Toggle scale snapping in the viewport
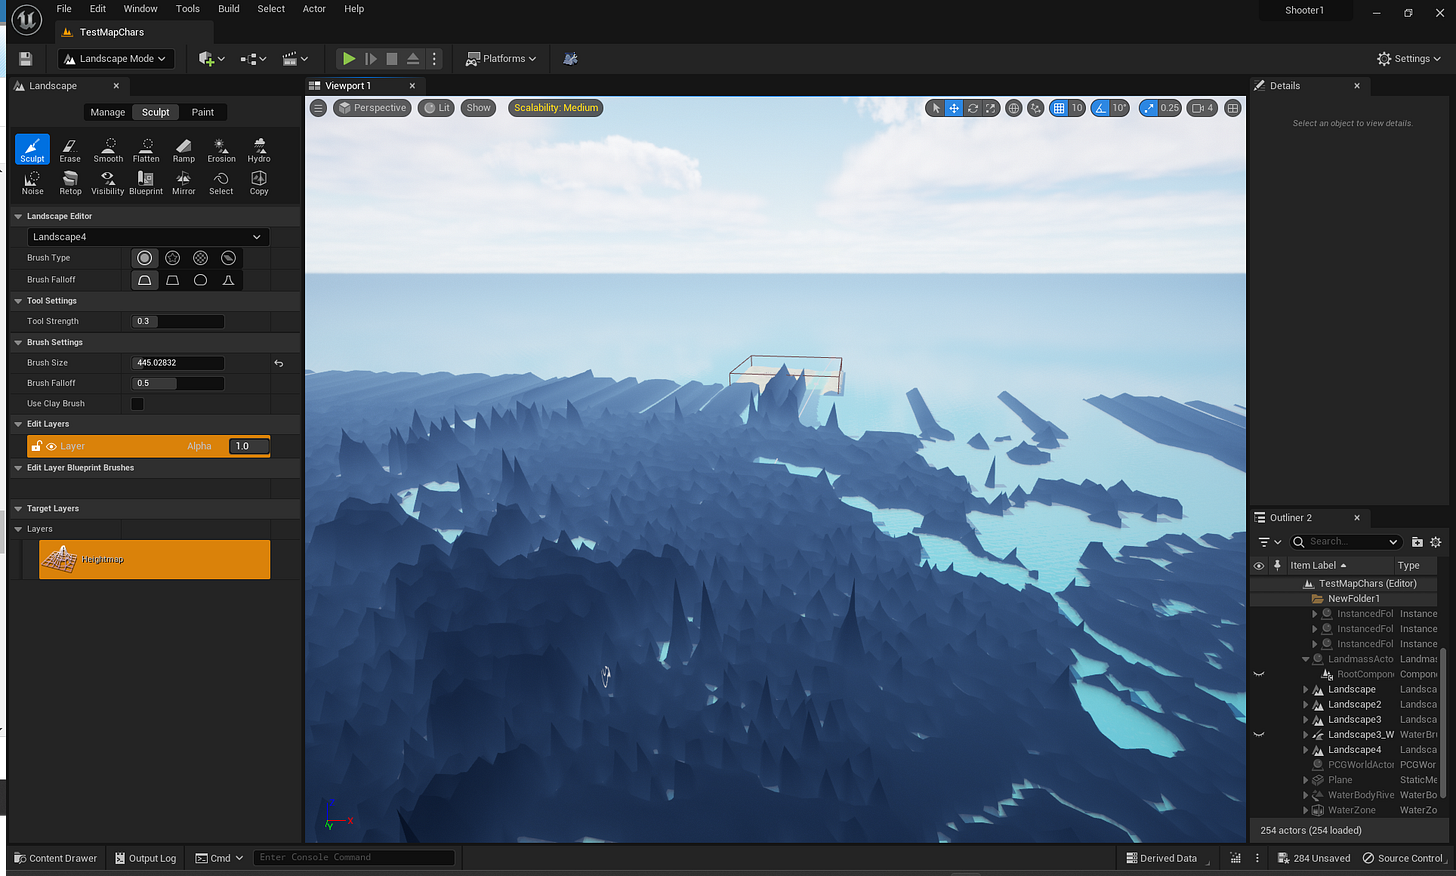The image size is (1456, 876). point(1148,108)
